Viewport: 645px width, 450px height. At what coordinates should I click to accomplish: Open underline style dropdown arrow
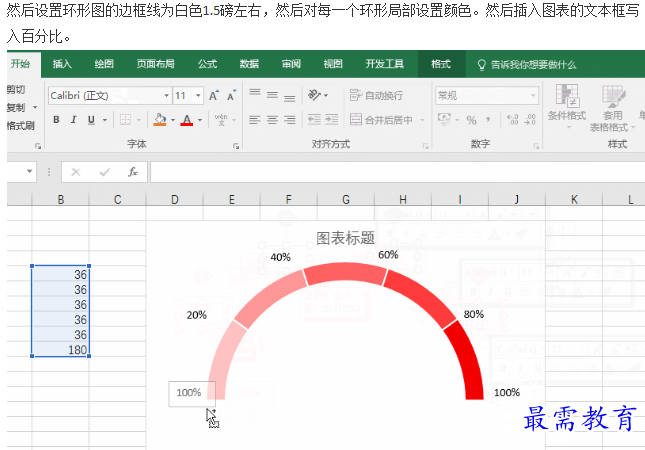105,120
